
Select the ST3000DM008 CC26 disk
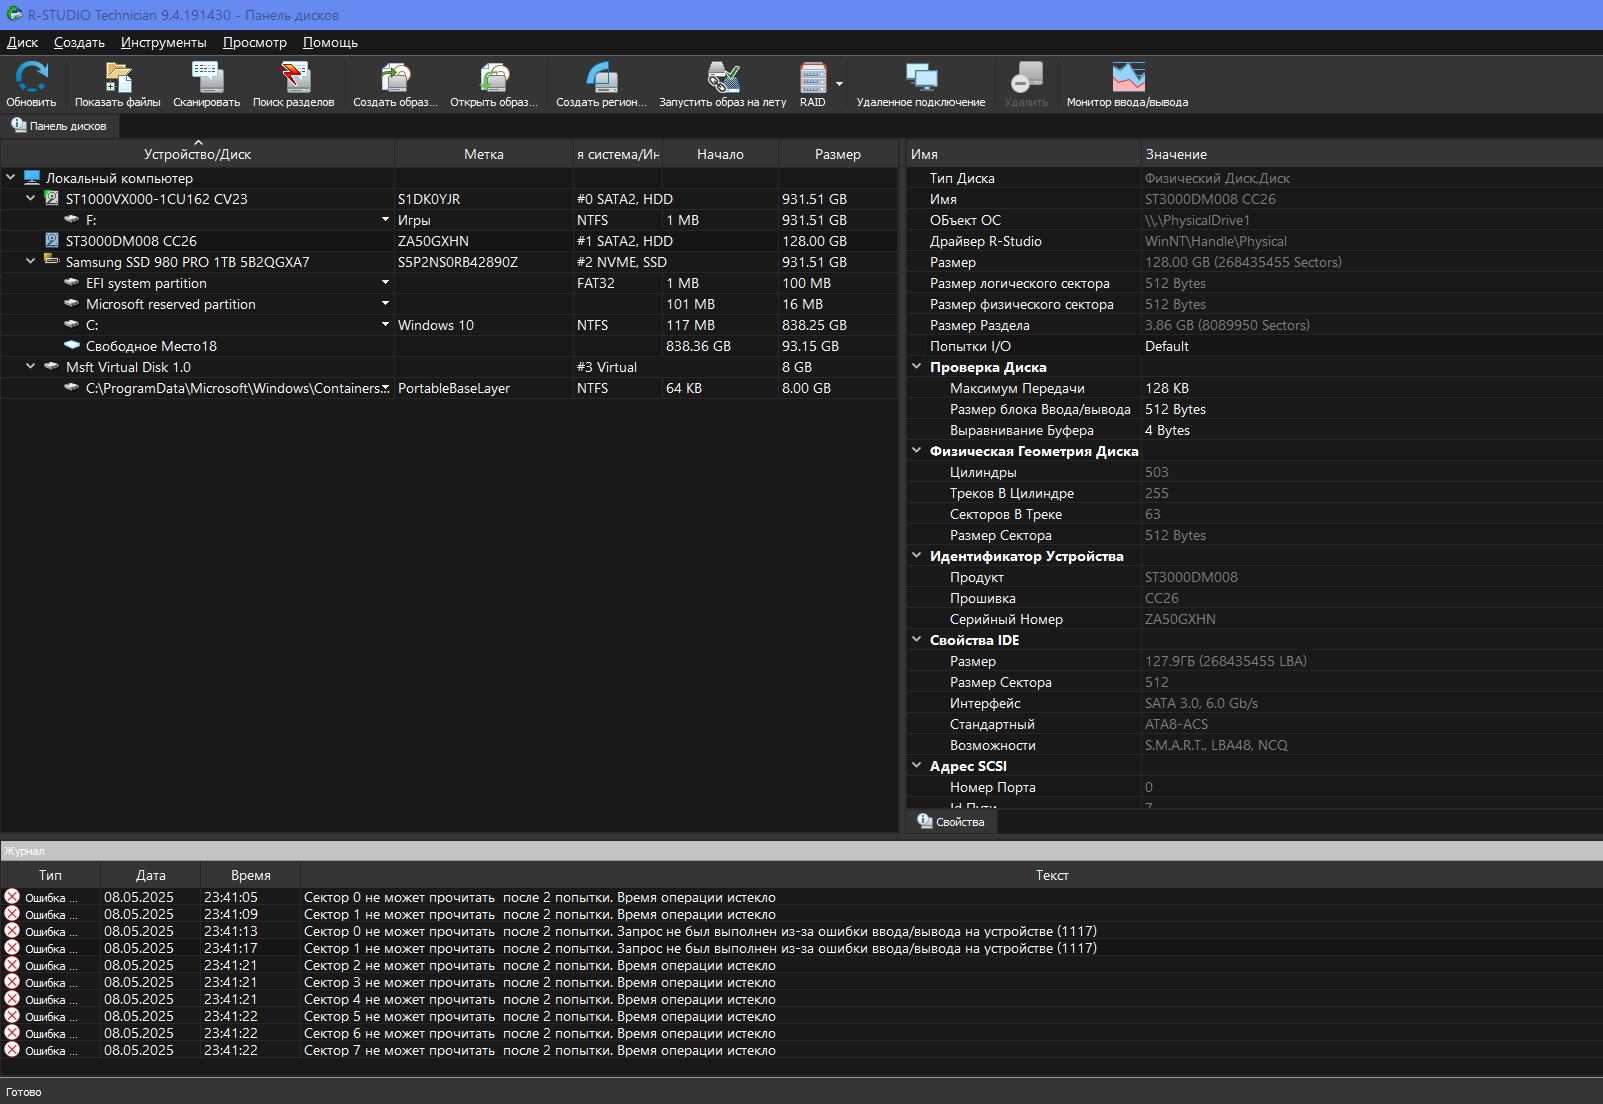pos(131,241)
